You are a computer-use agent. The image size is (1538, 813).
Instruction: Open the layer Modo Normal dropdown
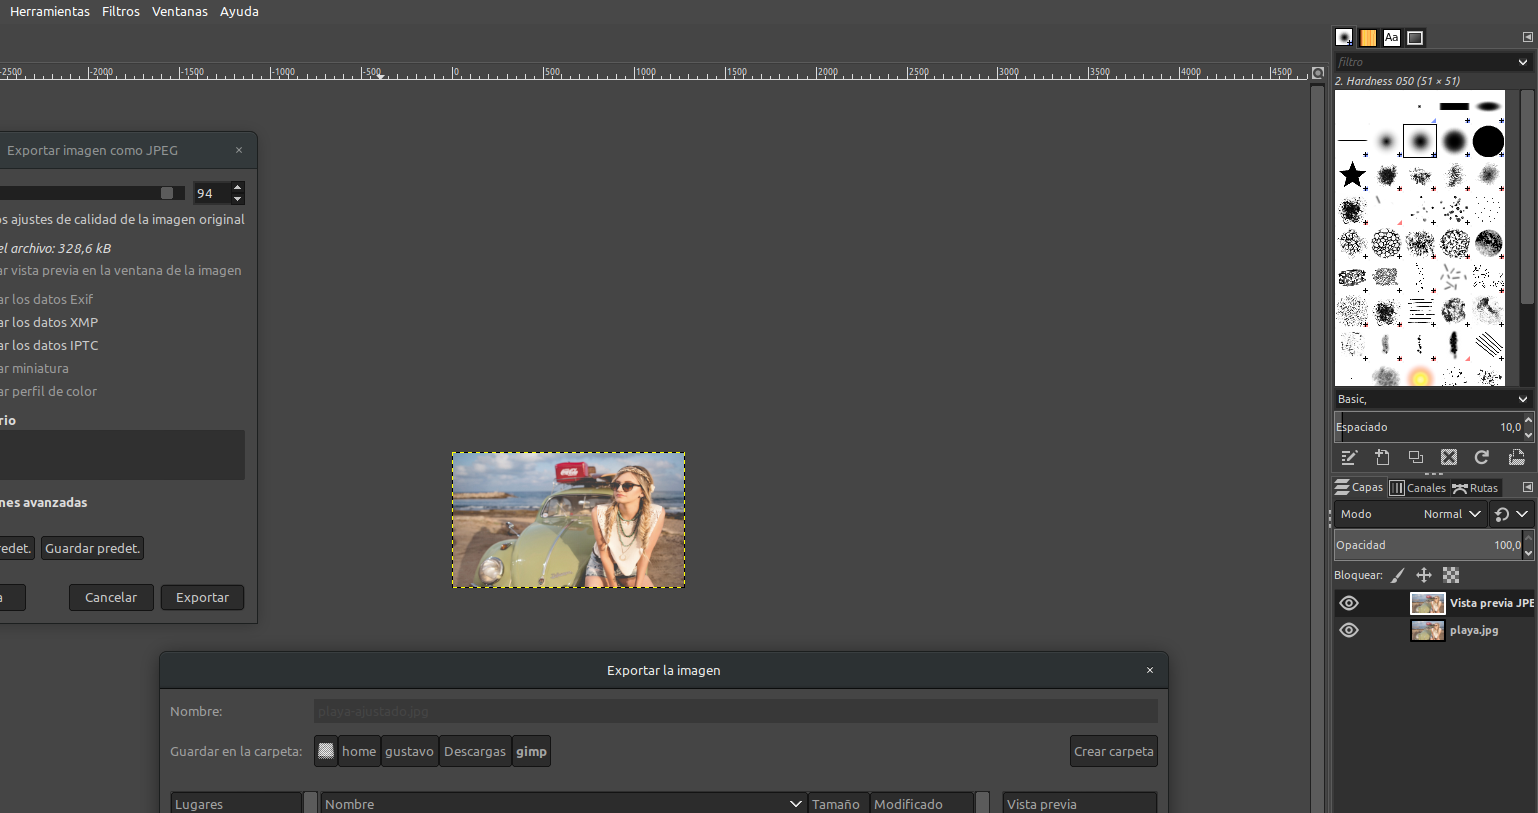click(x=1410, y=514)
